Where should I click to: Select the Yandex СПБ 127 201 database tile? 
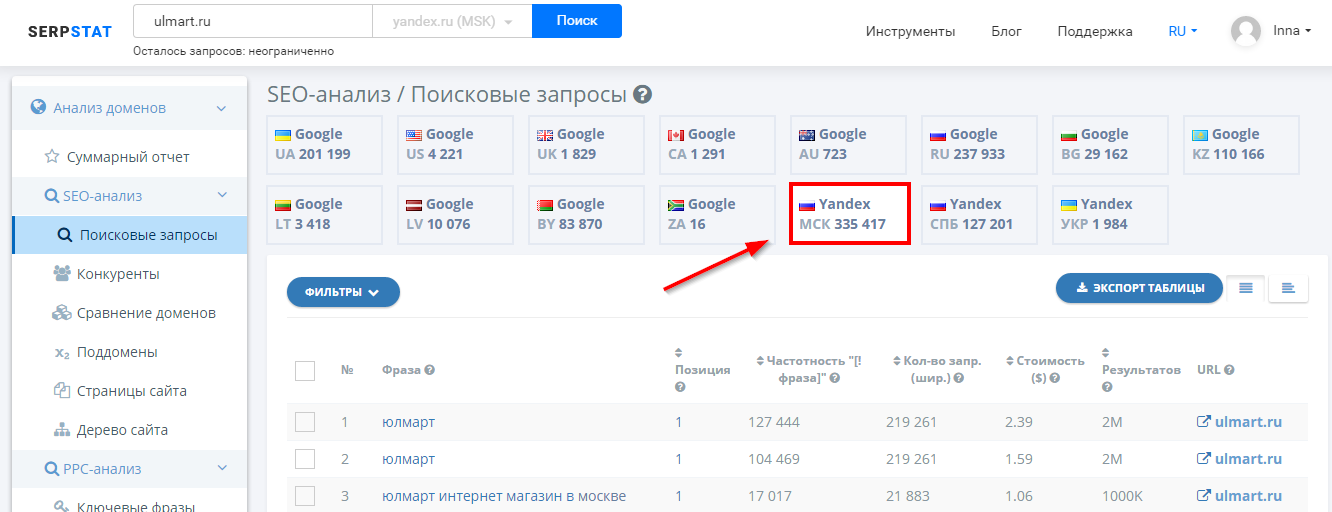point(979,215)
